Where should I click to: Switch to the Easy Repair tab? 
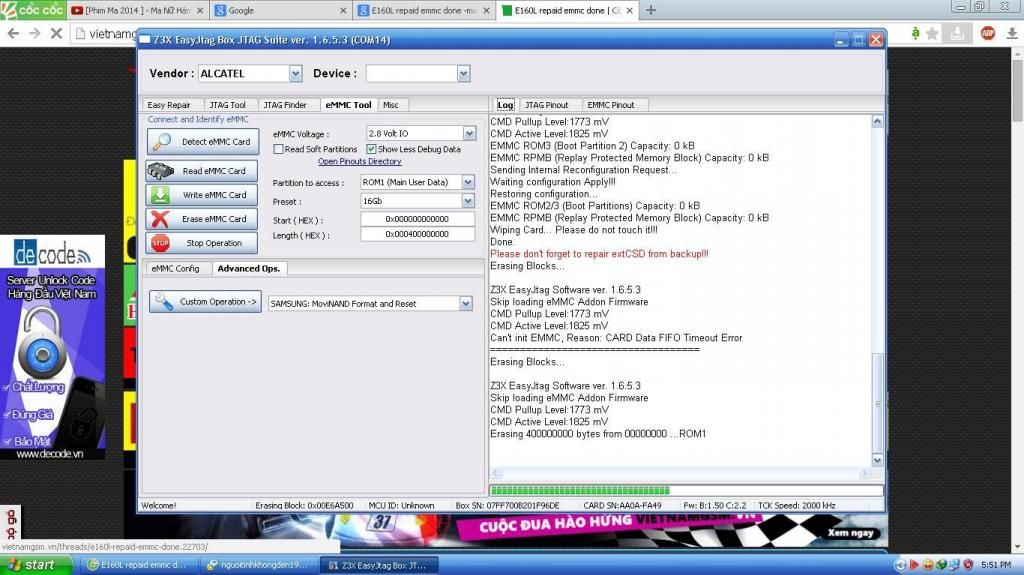point(168,105)
